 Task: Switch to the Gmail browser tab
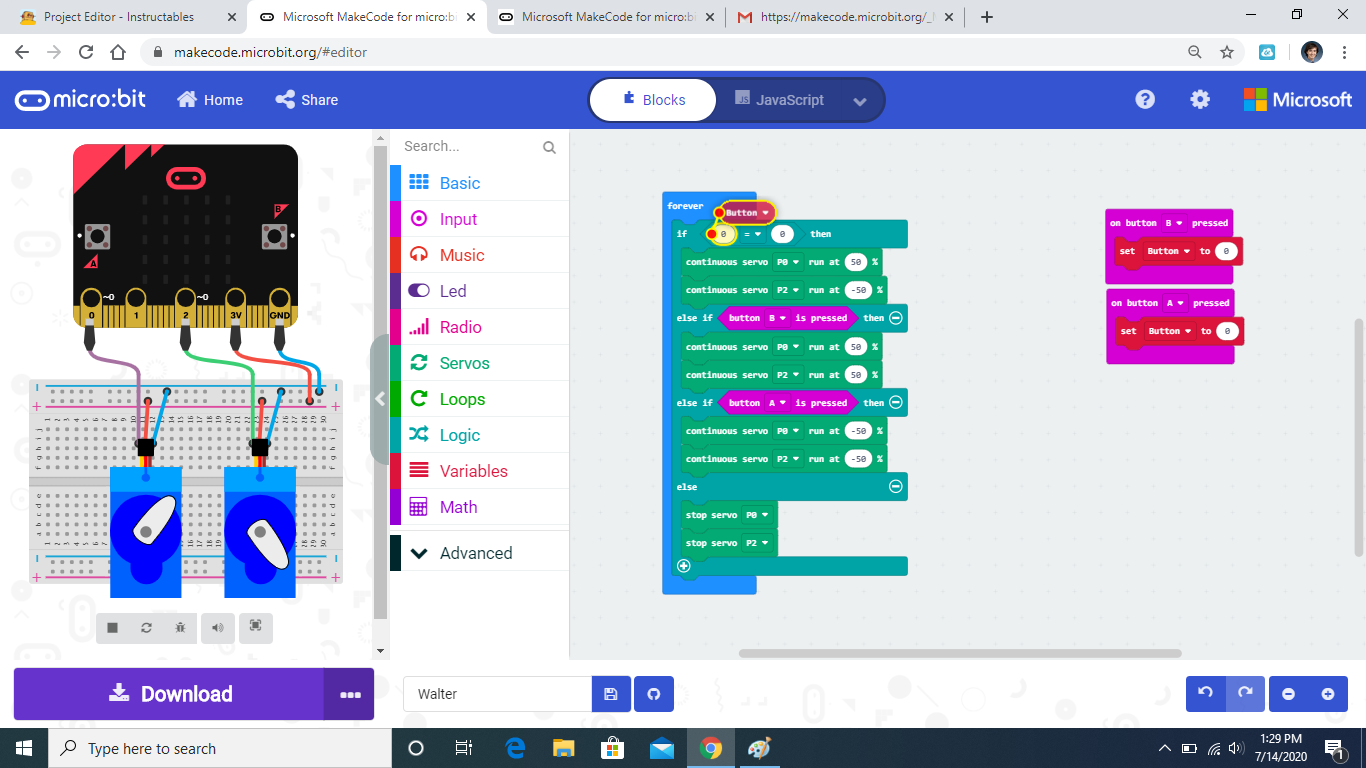(846, 17)
